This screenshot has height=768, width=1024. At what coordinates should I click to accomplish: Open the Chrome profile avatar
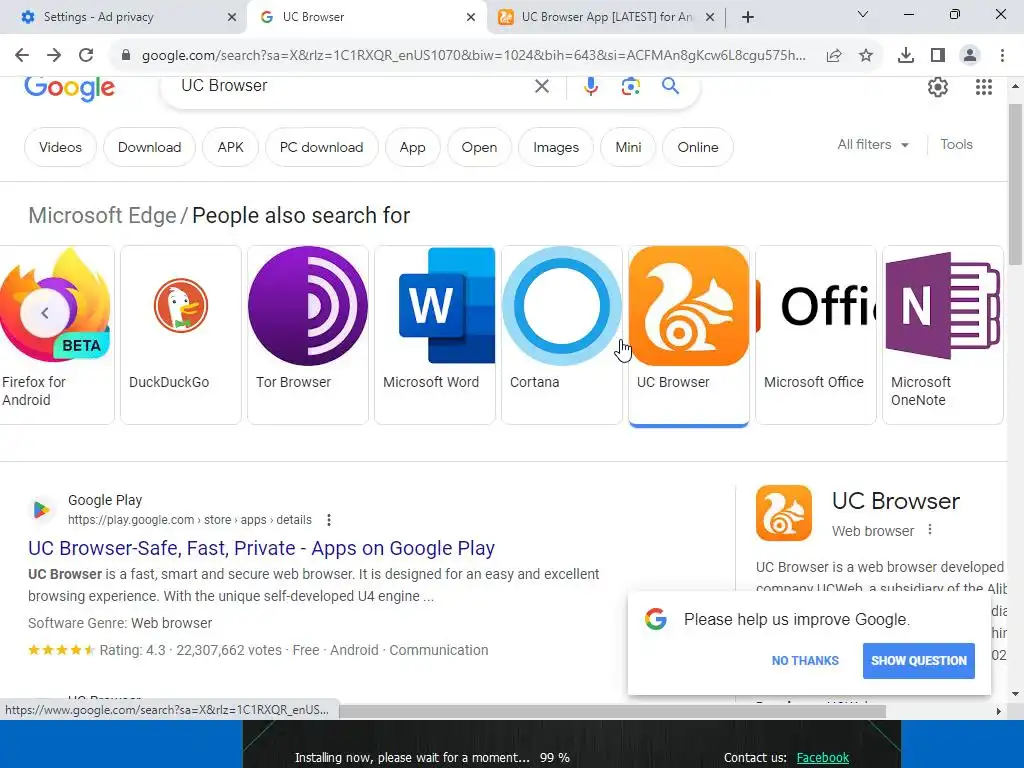[970, 56]
